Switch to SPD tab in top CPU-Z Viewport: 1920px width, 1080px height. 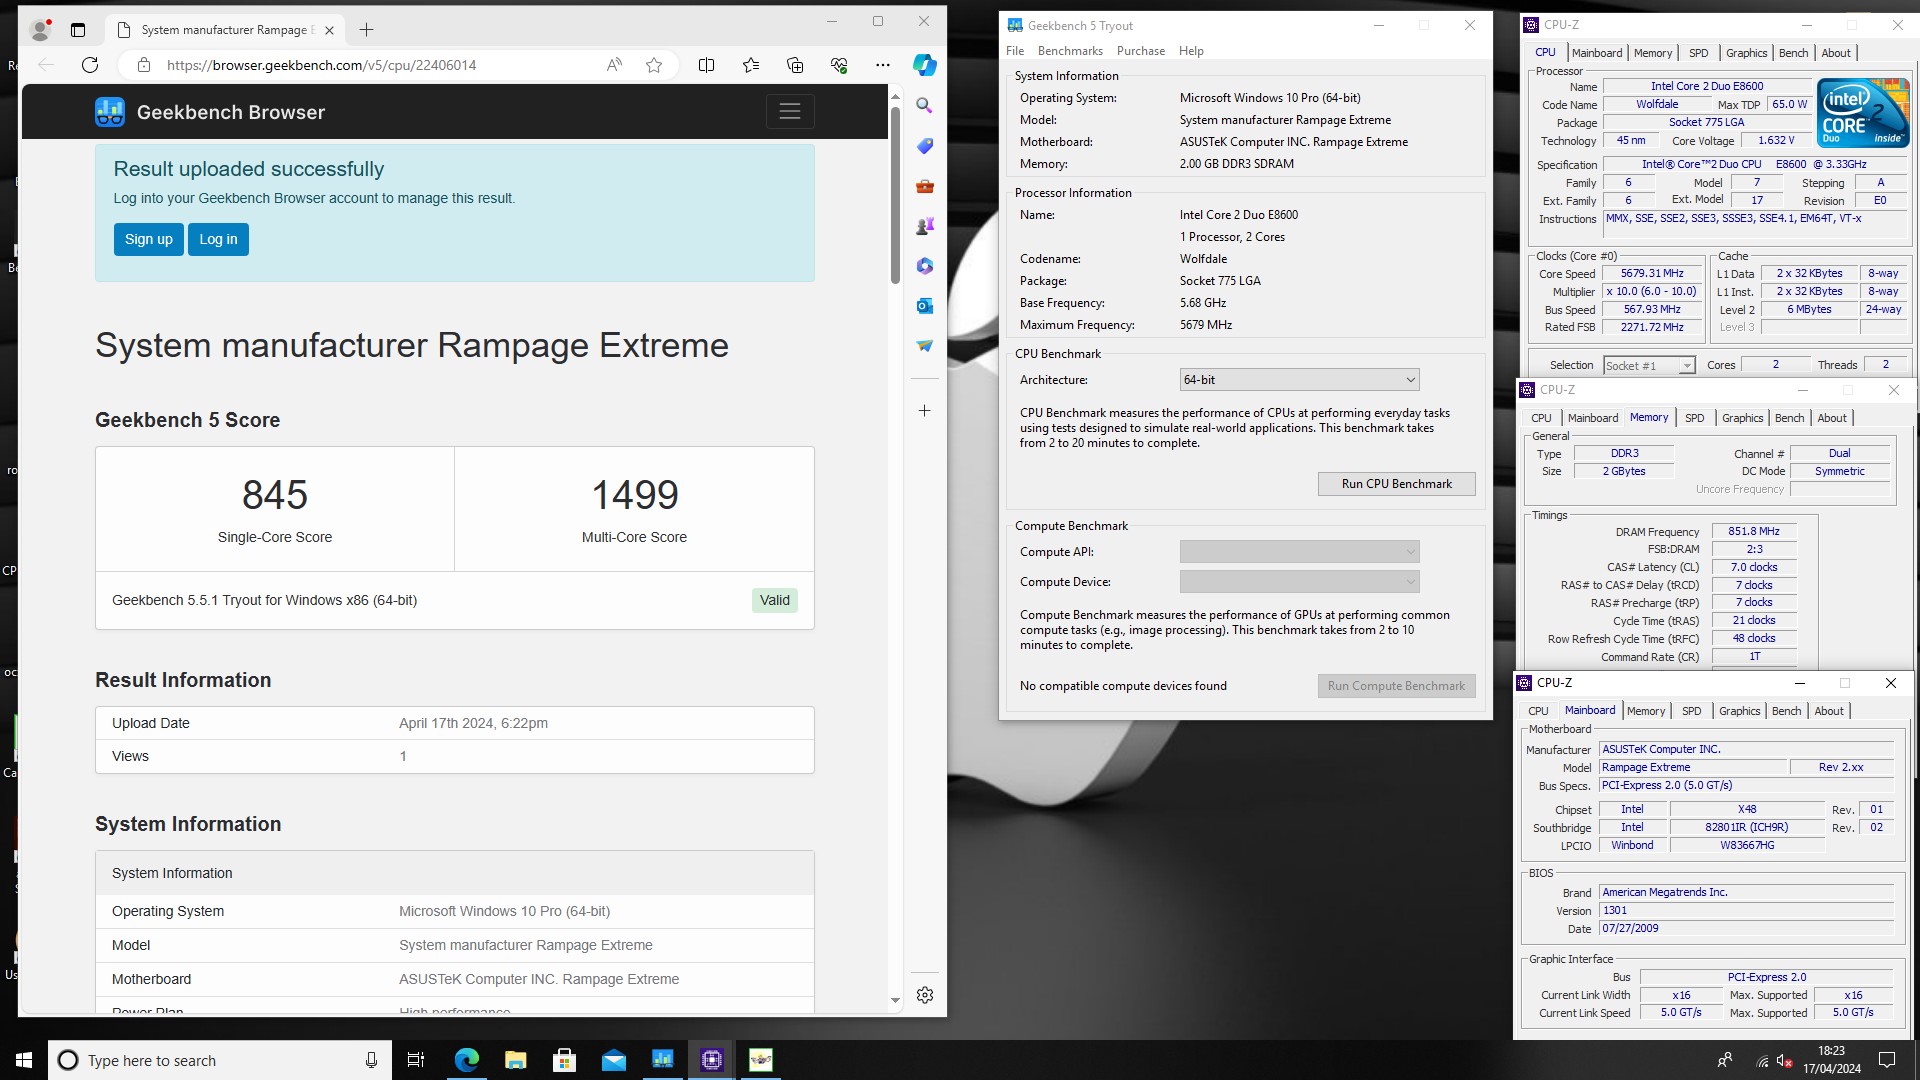point(1698,53)
